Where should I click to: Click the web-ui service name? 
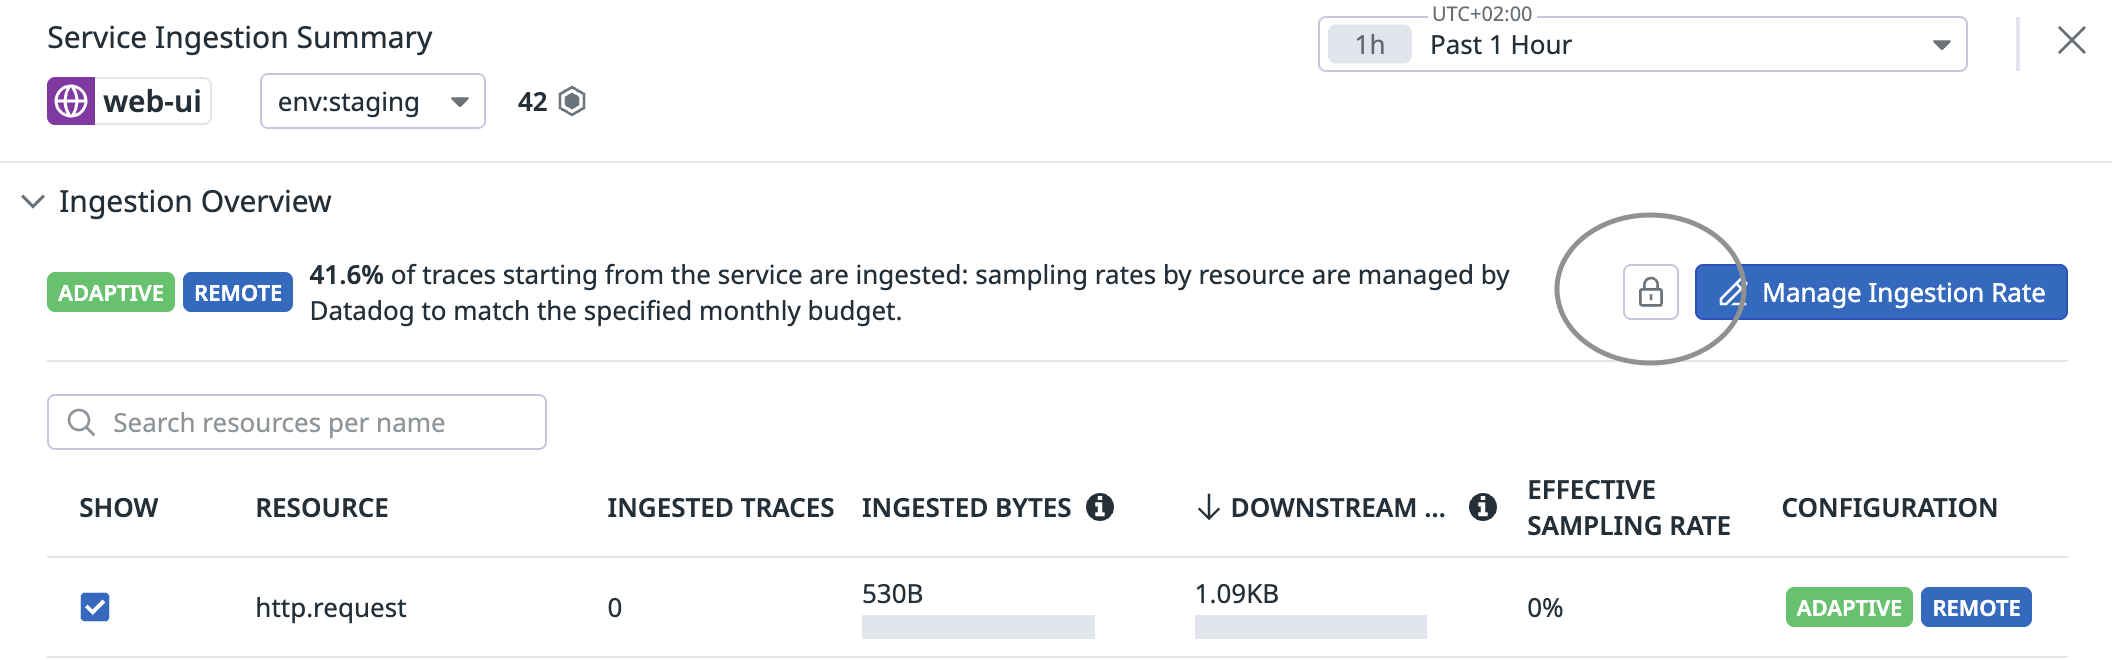tap(152, 101)
